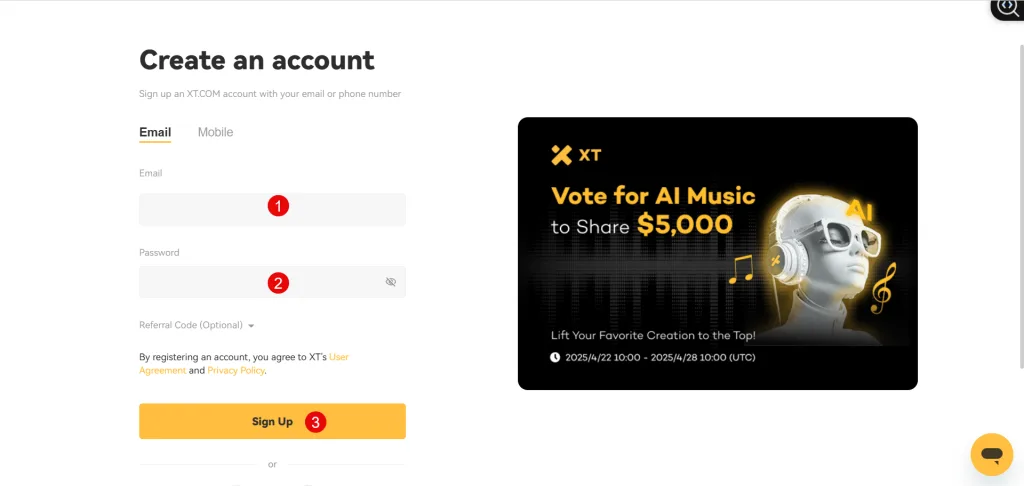The width and height of the screenshot is (1024, 486).
Task: Open the Privacy Policy link
Action: (236, 370)
